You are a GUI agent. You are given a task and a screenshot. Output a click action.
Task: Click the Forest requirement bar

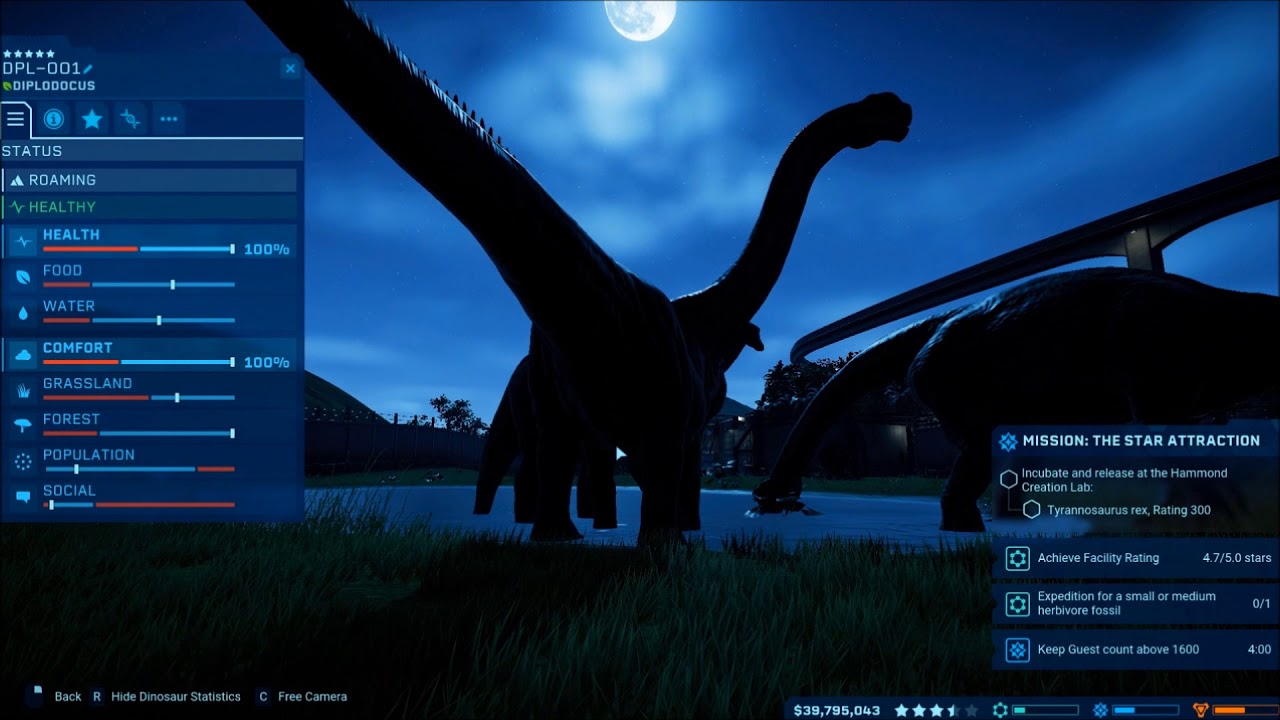coord(139,433)
